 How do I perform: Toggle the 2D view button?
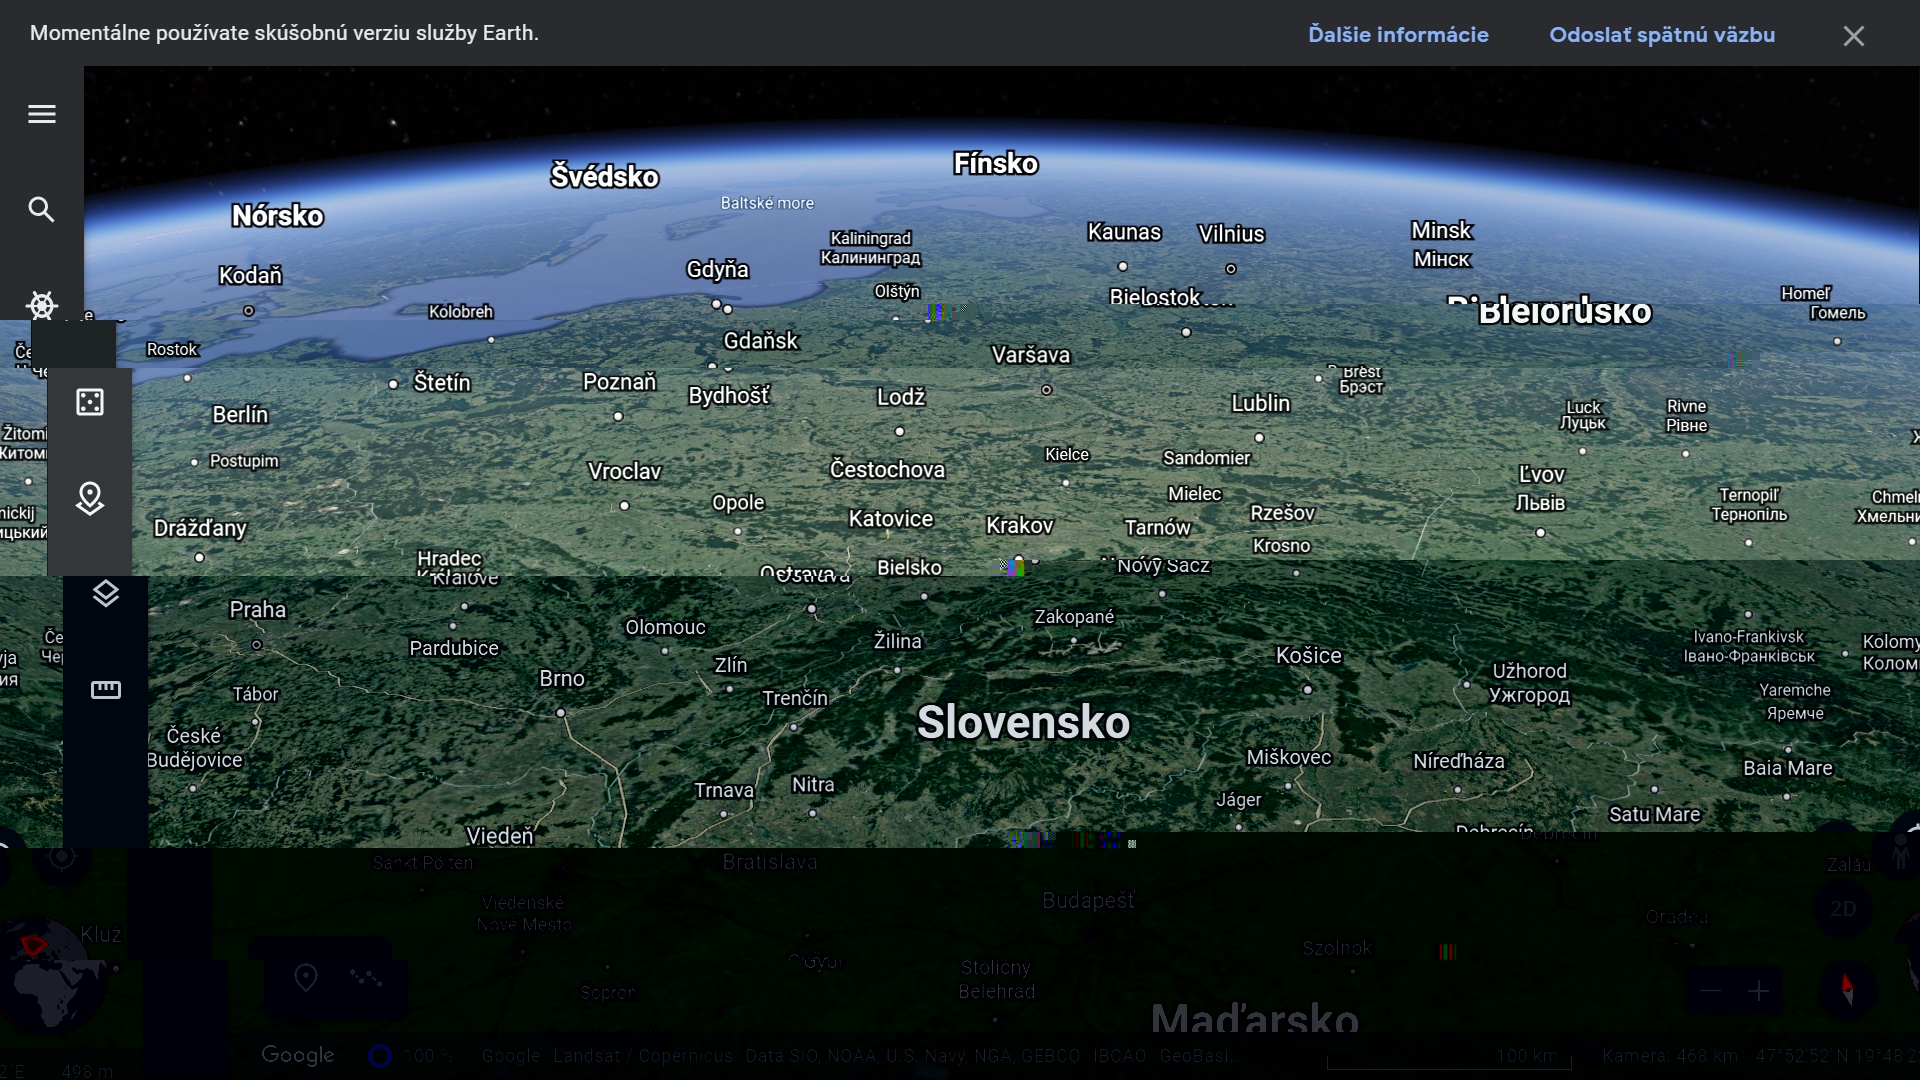1842,909
